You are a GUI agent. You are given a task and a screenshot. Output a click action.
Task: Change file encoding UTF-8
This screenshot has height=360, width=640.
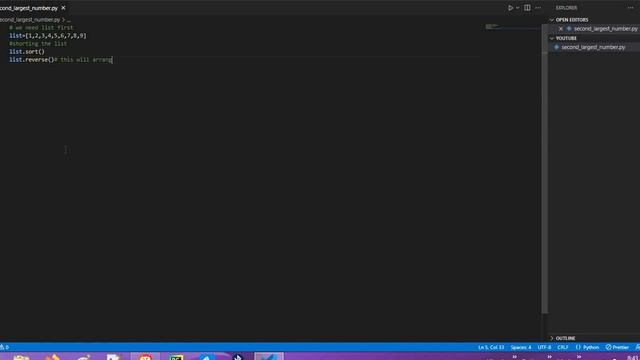pos(544,347)
